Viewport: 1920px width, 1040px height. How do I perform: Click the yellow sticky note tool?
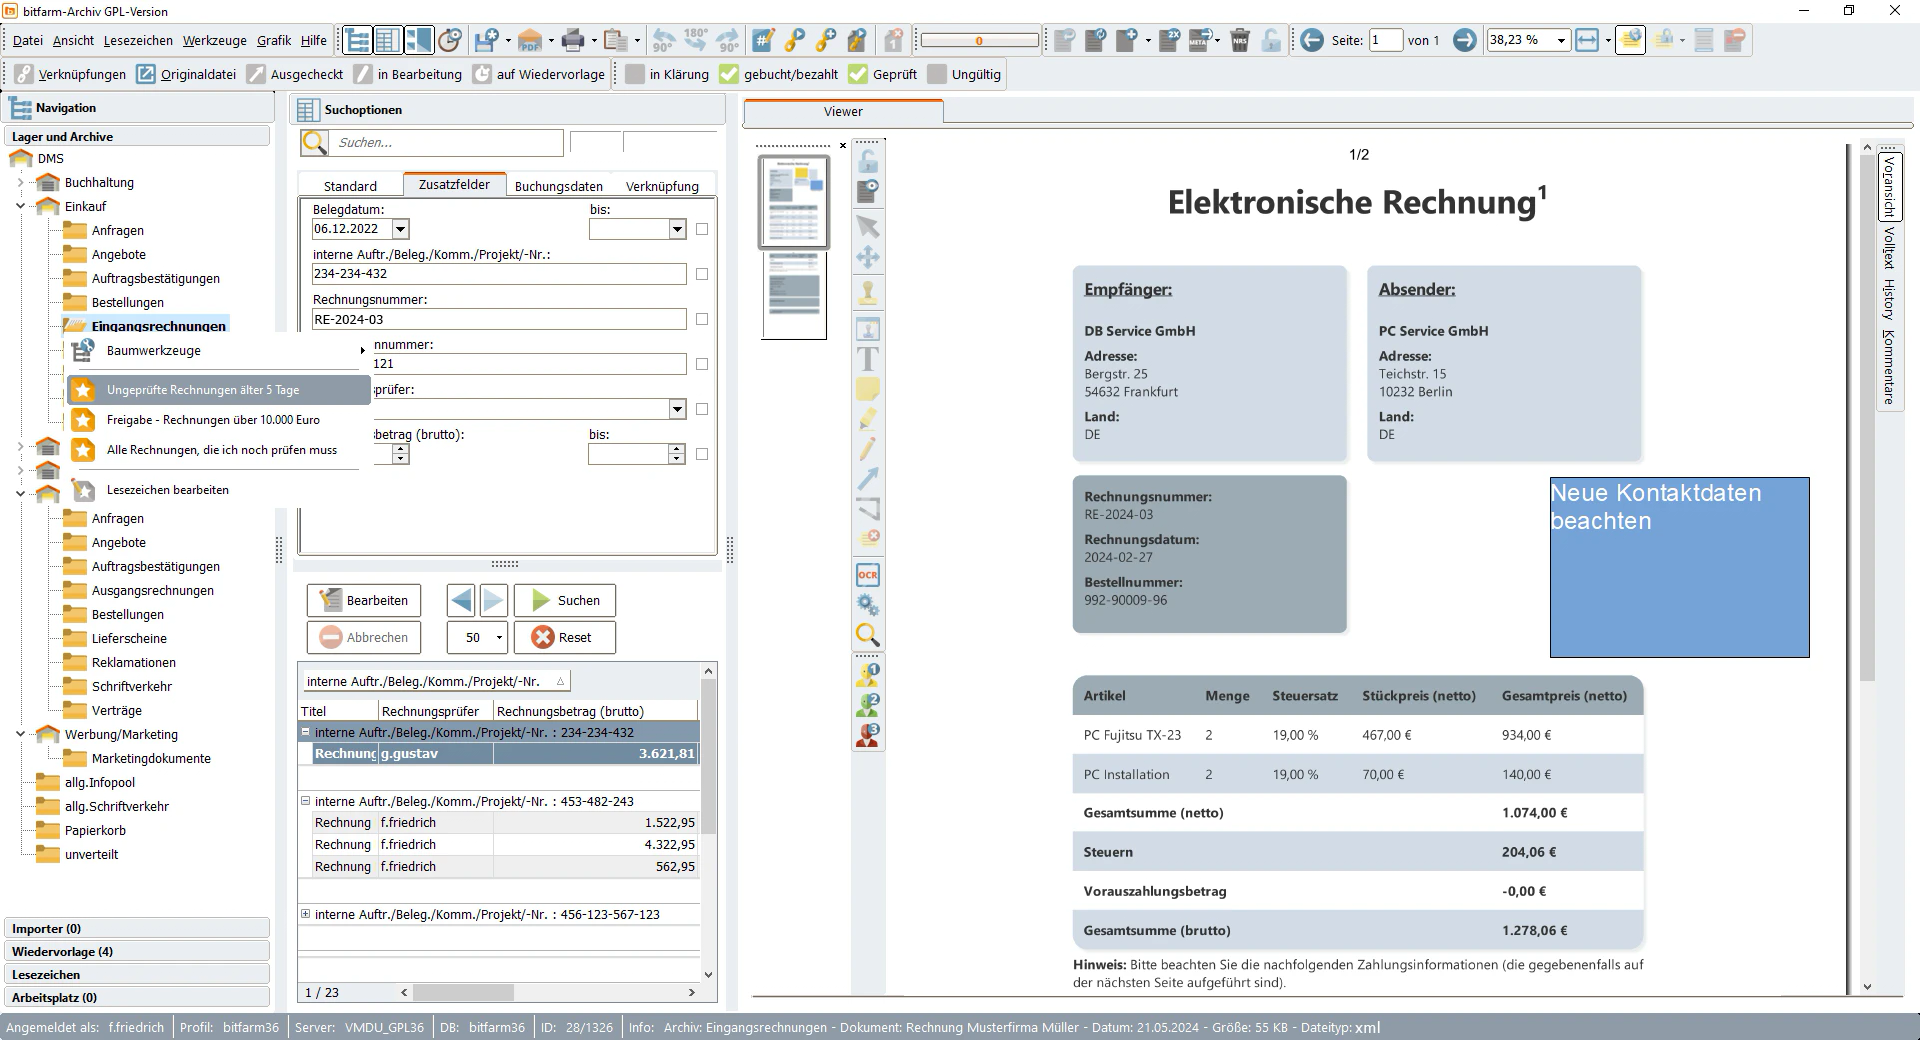click(x=867, y=389)
